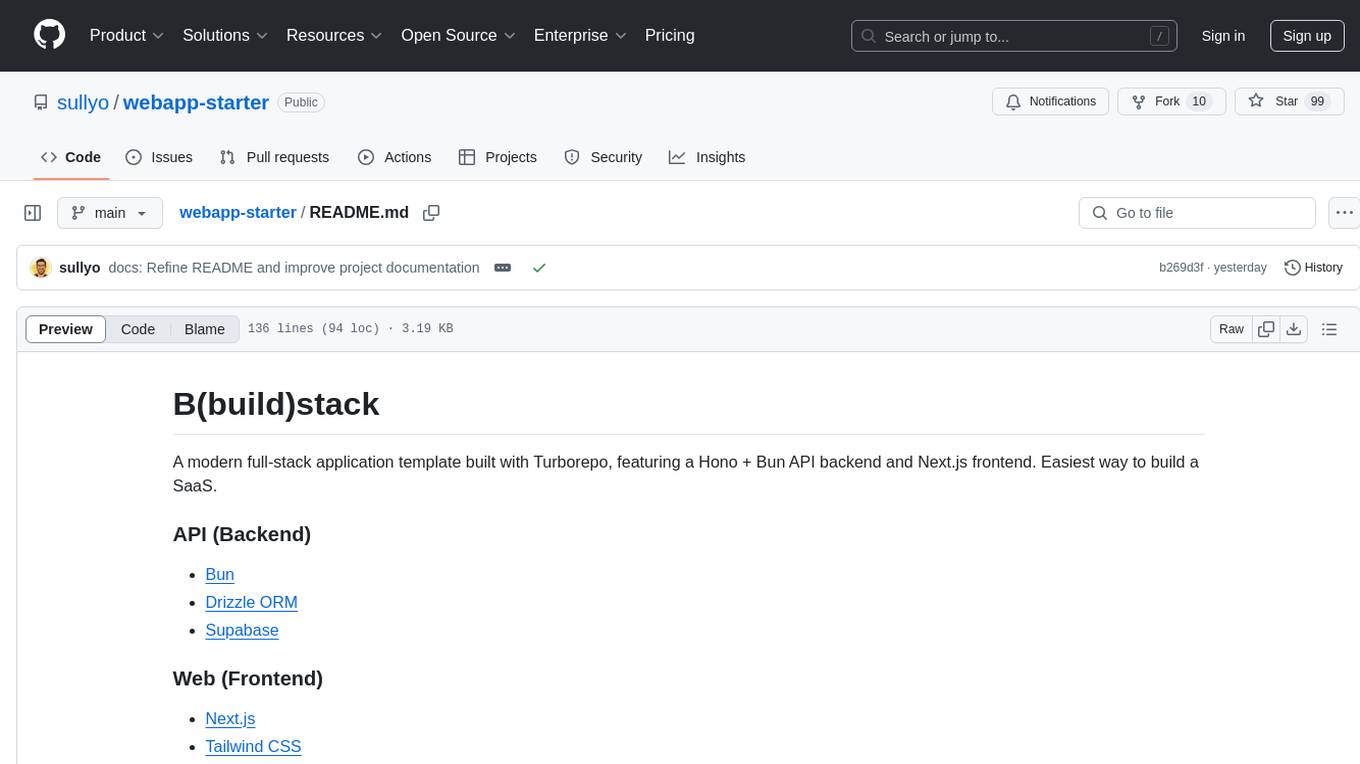Select the Preview view toggle
The width and height of the screenshot is (1360, 764).
click(66, 329)
